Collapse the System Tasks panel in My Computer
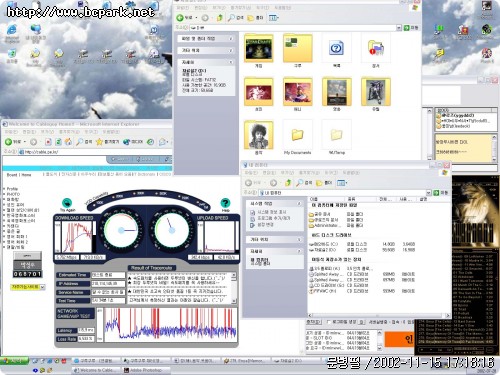Screen dimensions: 500x375 (x=299, y=204)
